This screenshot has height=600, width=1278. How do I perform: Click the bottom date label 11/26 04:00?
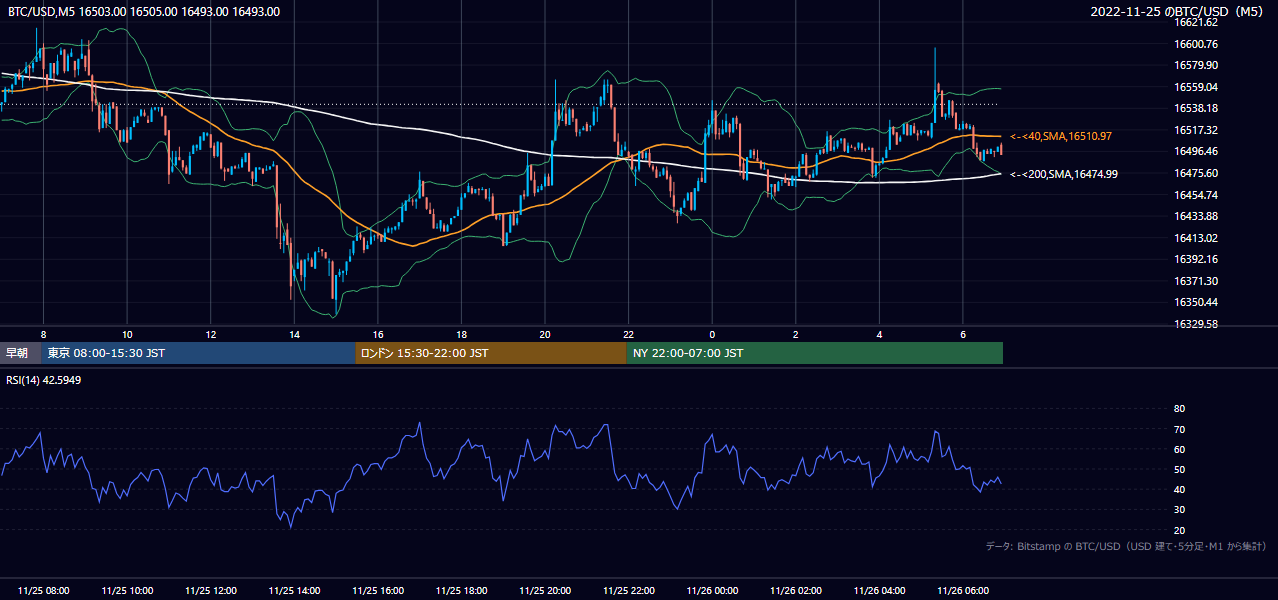[879, 591]
